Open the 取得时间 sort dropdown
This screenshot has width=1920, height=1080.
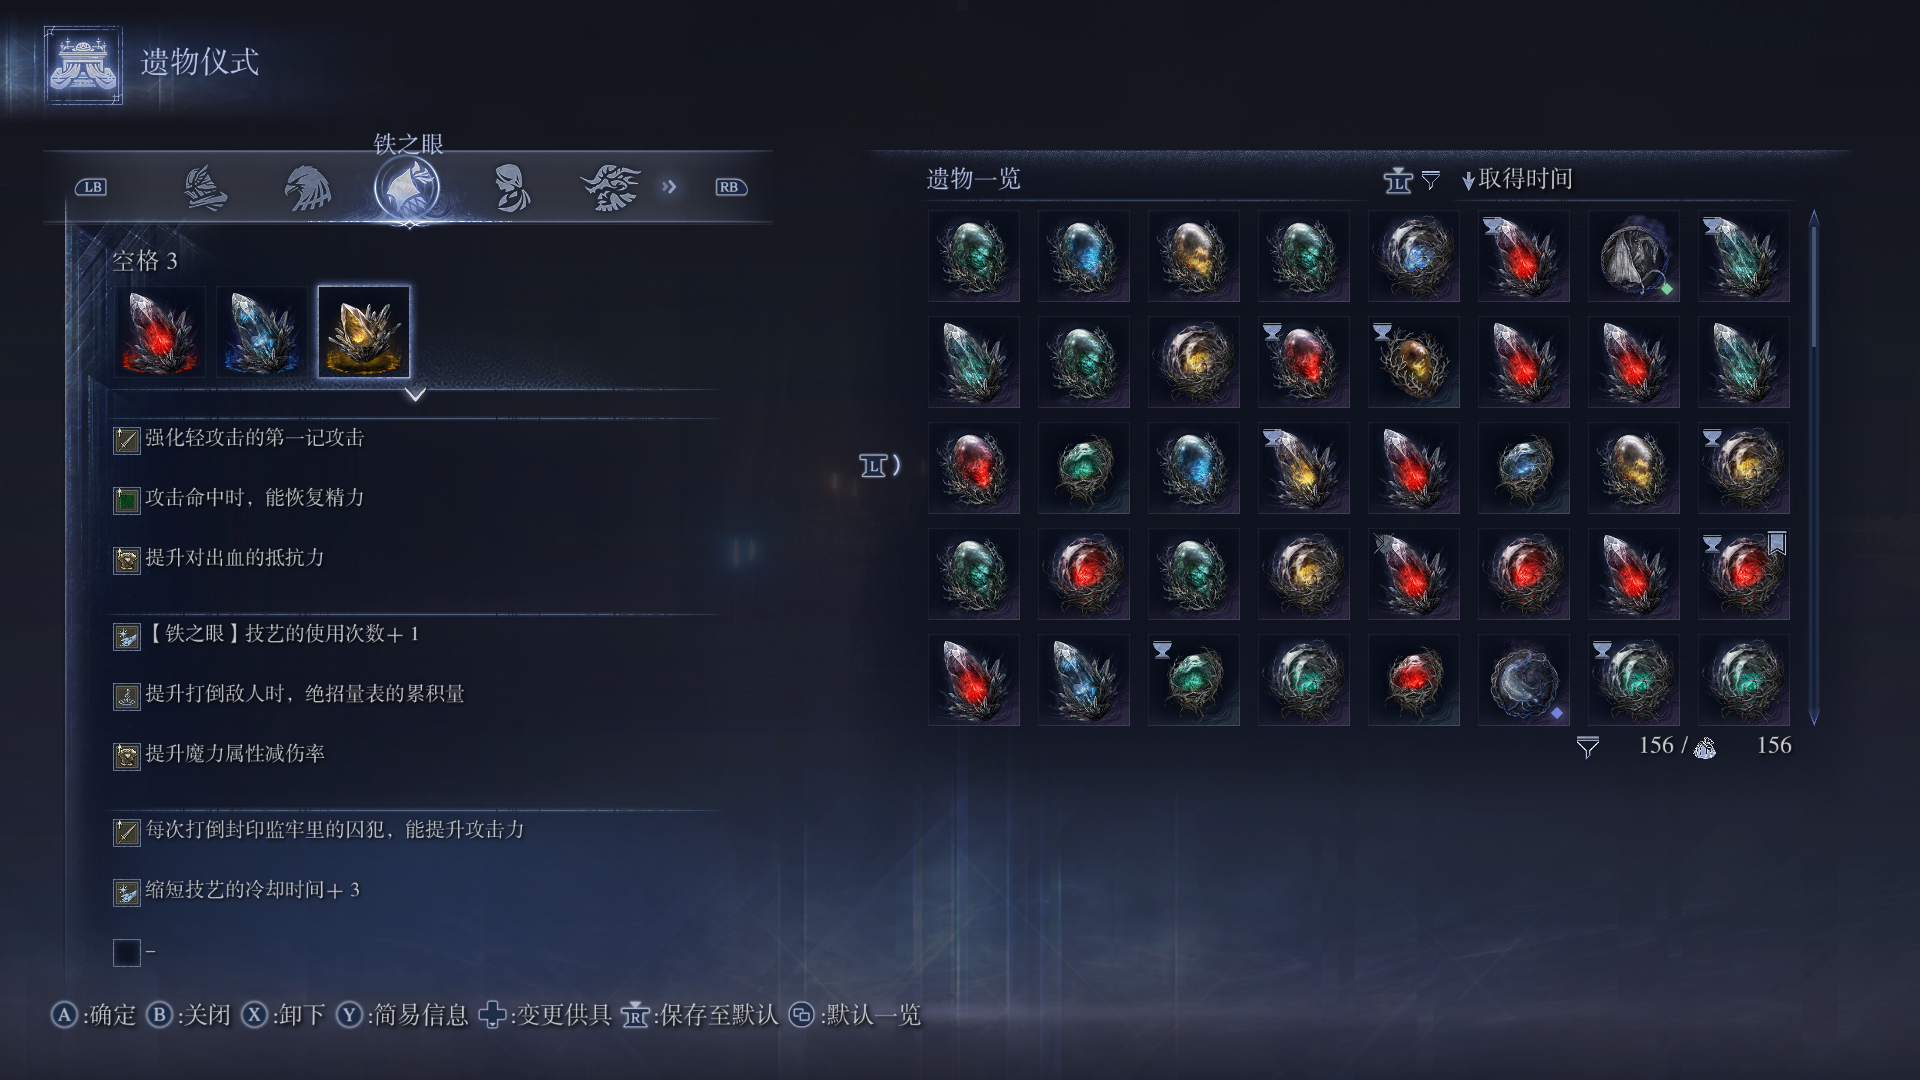click(x=1518, y=179)
